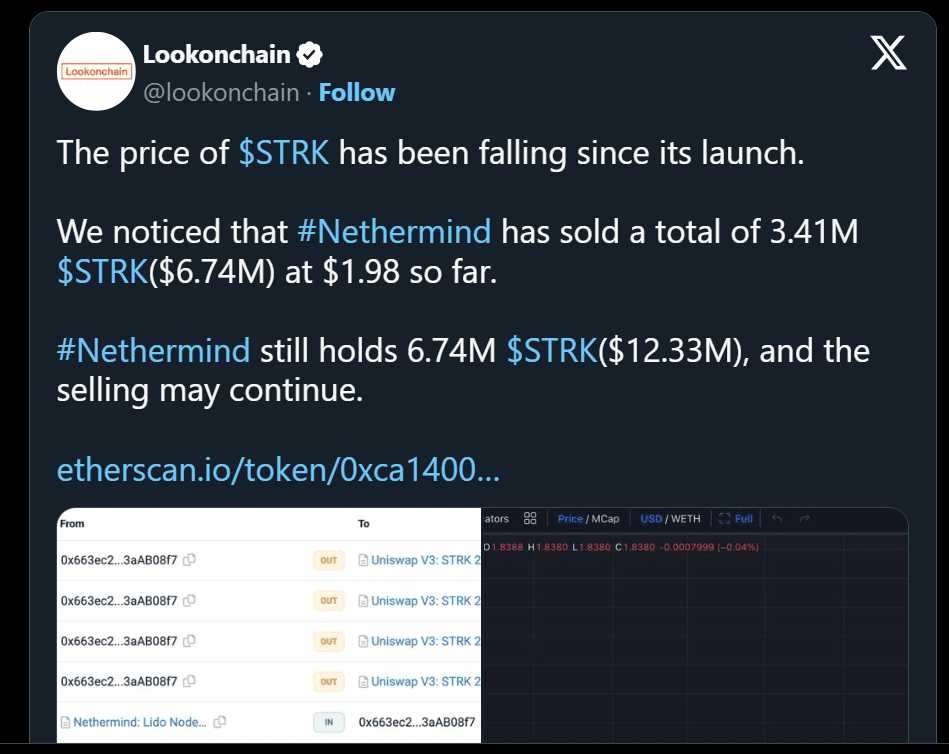
Task: Open the chart indicators grid icon
Action: [530, 518]
